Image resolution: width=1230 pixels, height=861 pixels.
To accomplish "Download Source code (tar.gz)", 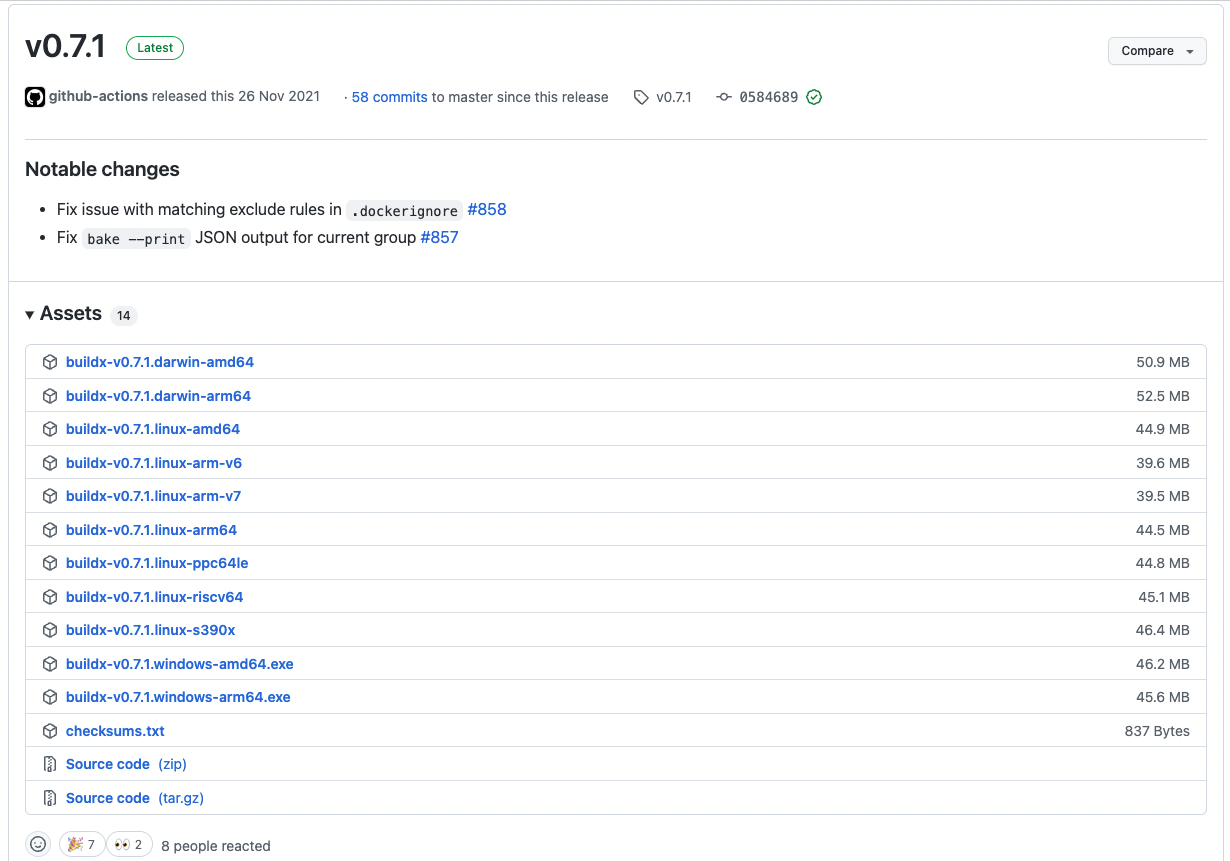I will [135, 798].
